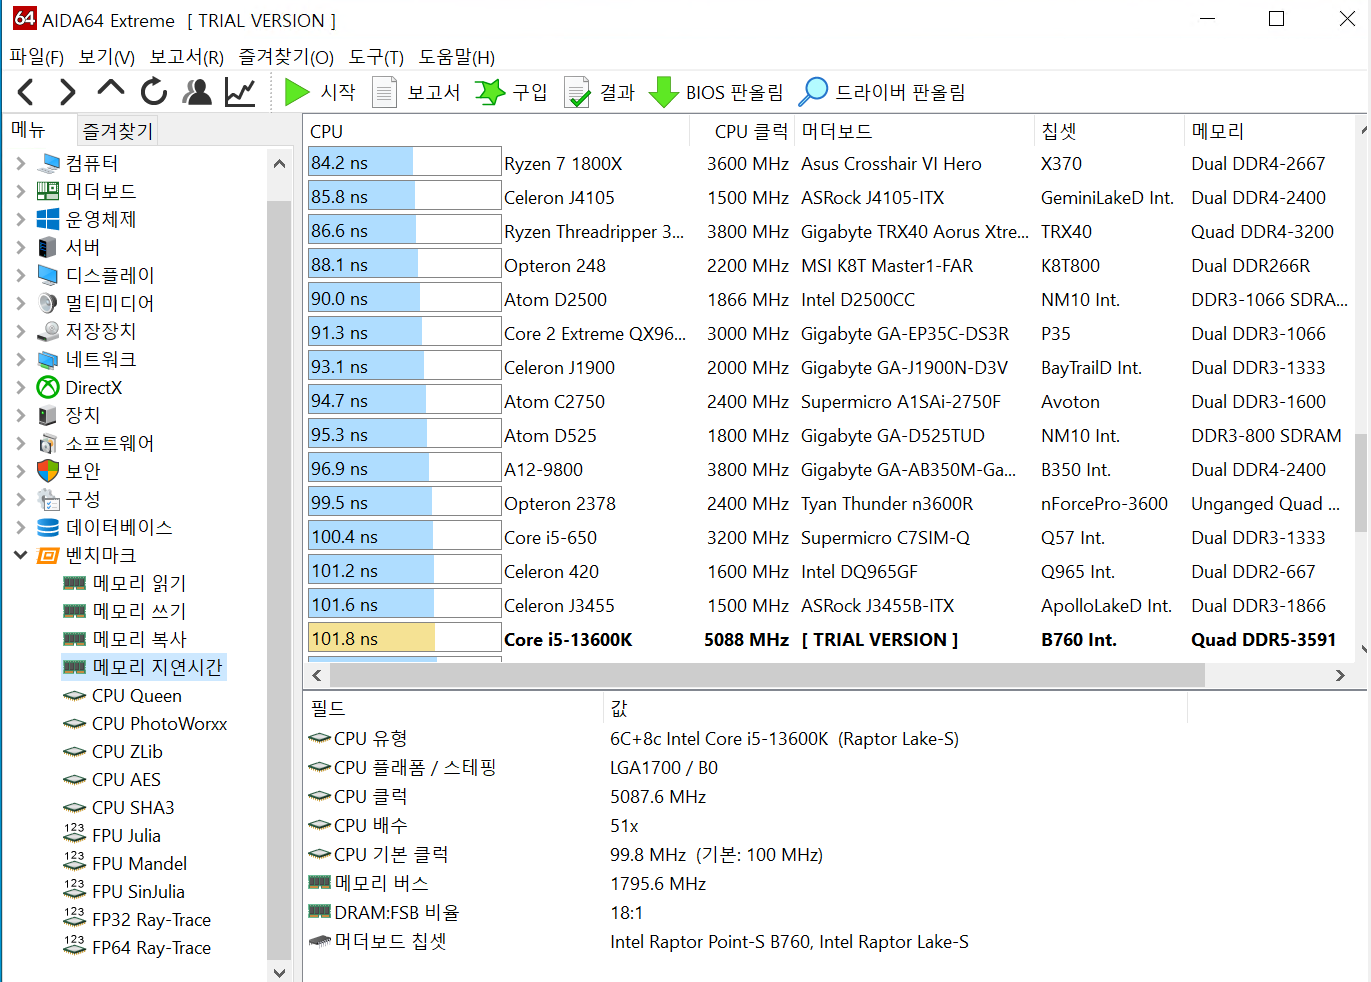
Task: Select the 데이터베이스 database icon
Action: point(48,527)
